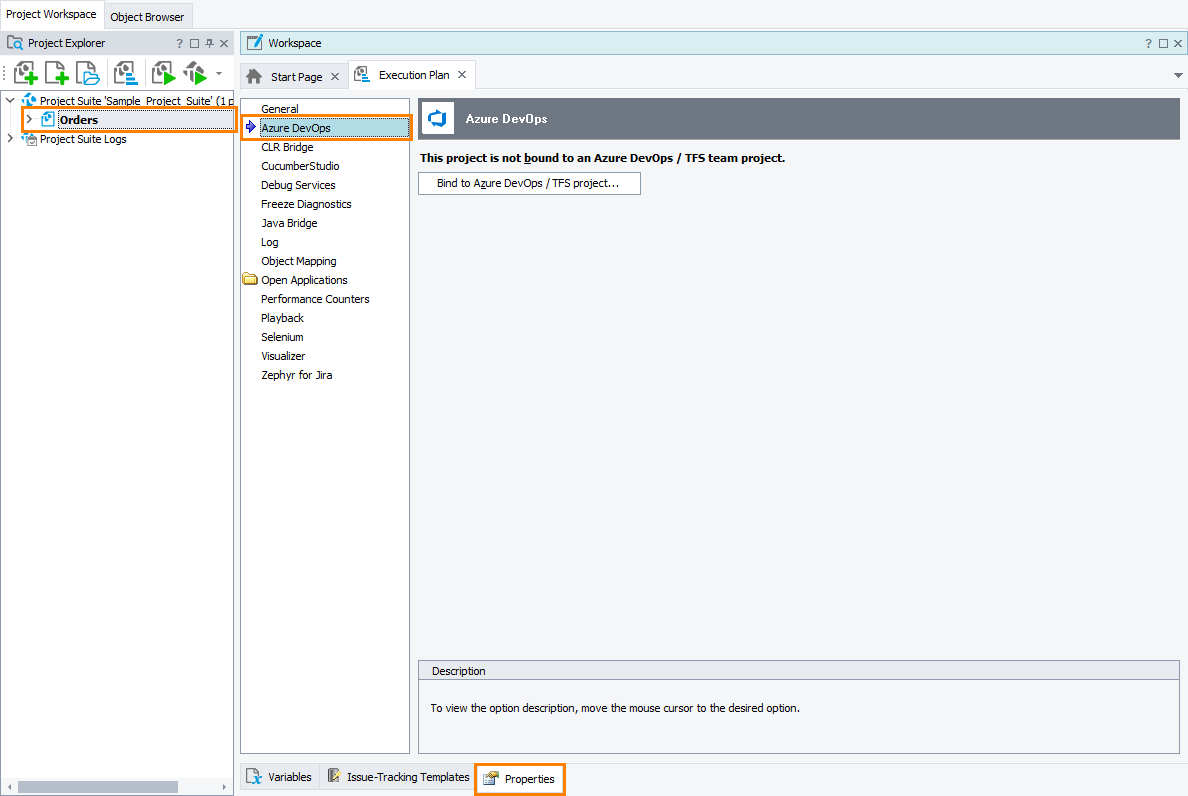This screenshot has width=1188, height=796.
Task: Click the Azure DevOps logo icon
Action: tap(436, 118)
